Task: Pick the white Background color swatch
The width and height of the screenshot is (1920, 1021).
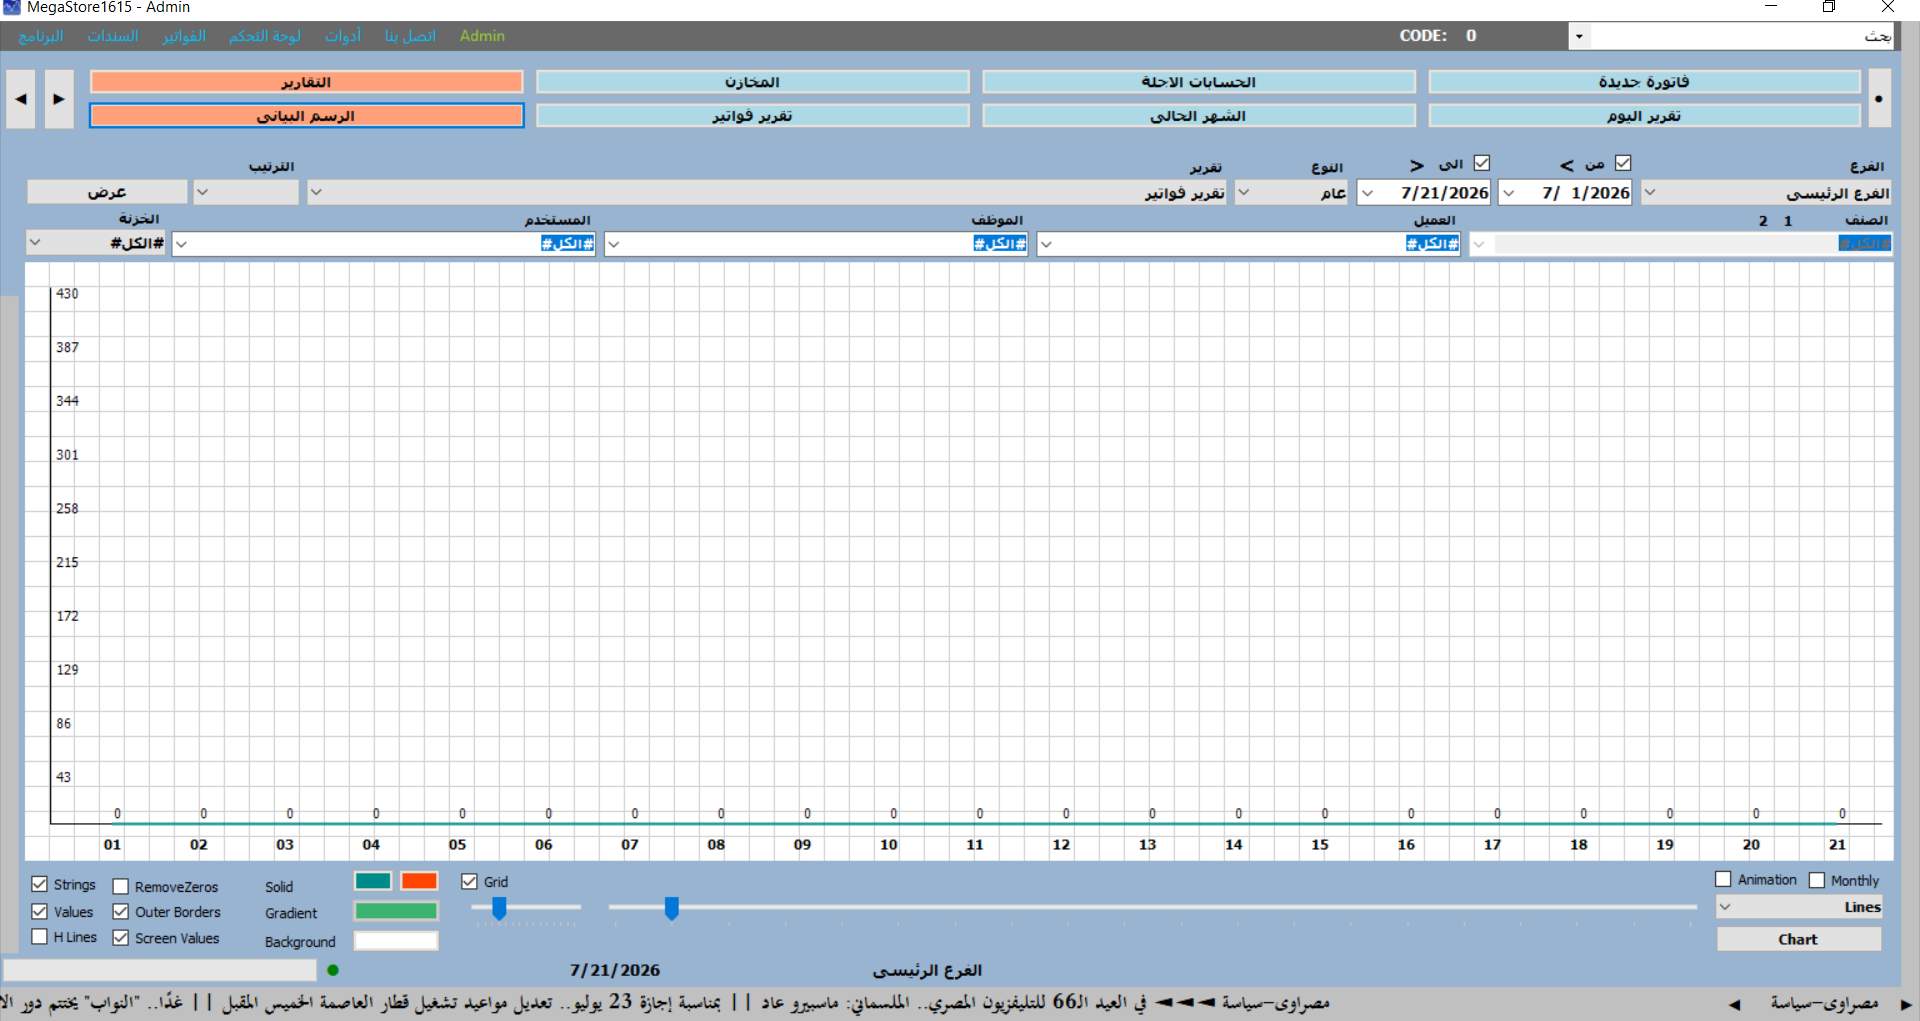Action: pyautogui.click(x=396, y=941)
